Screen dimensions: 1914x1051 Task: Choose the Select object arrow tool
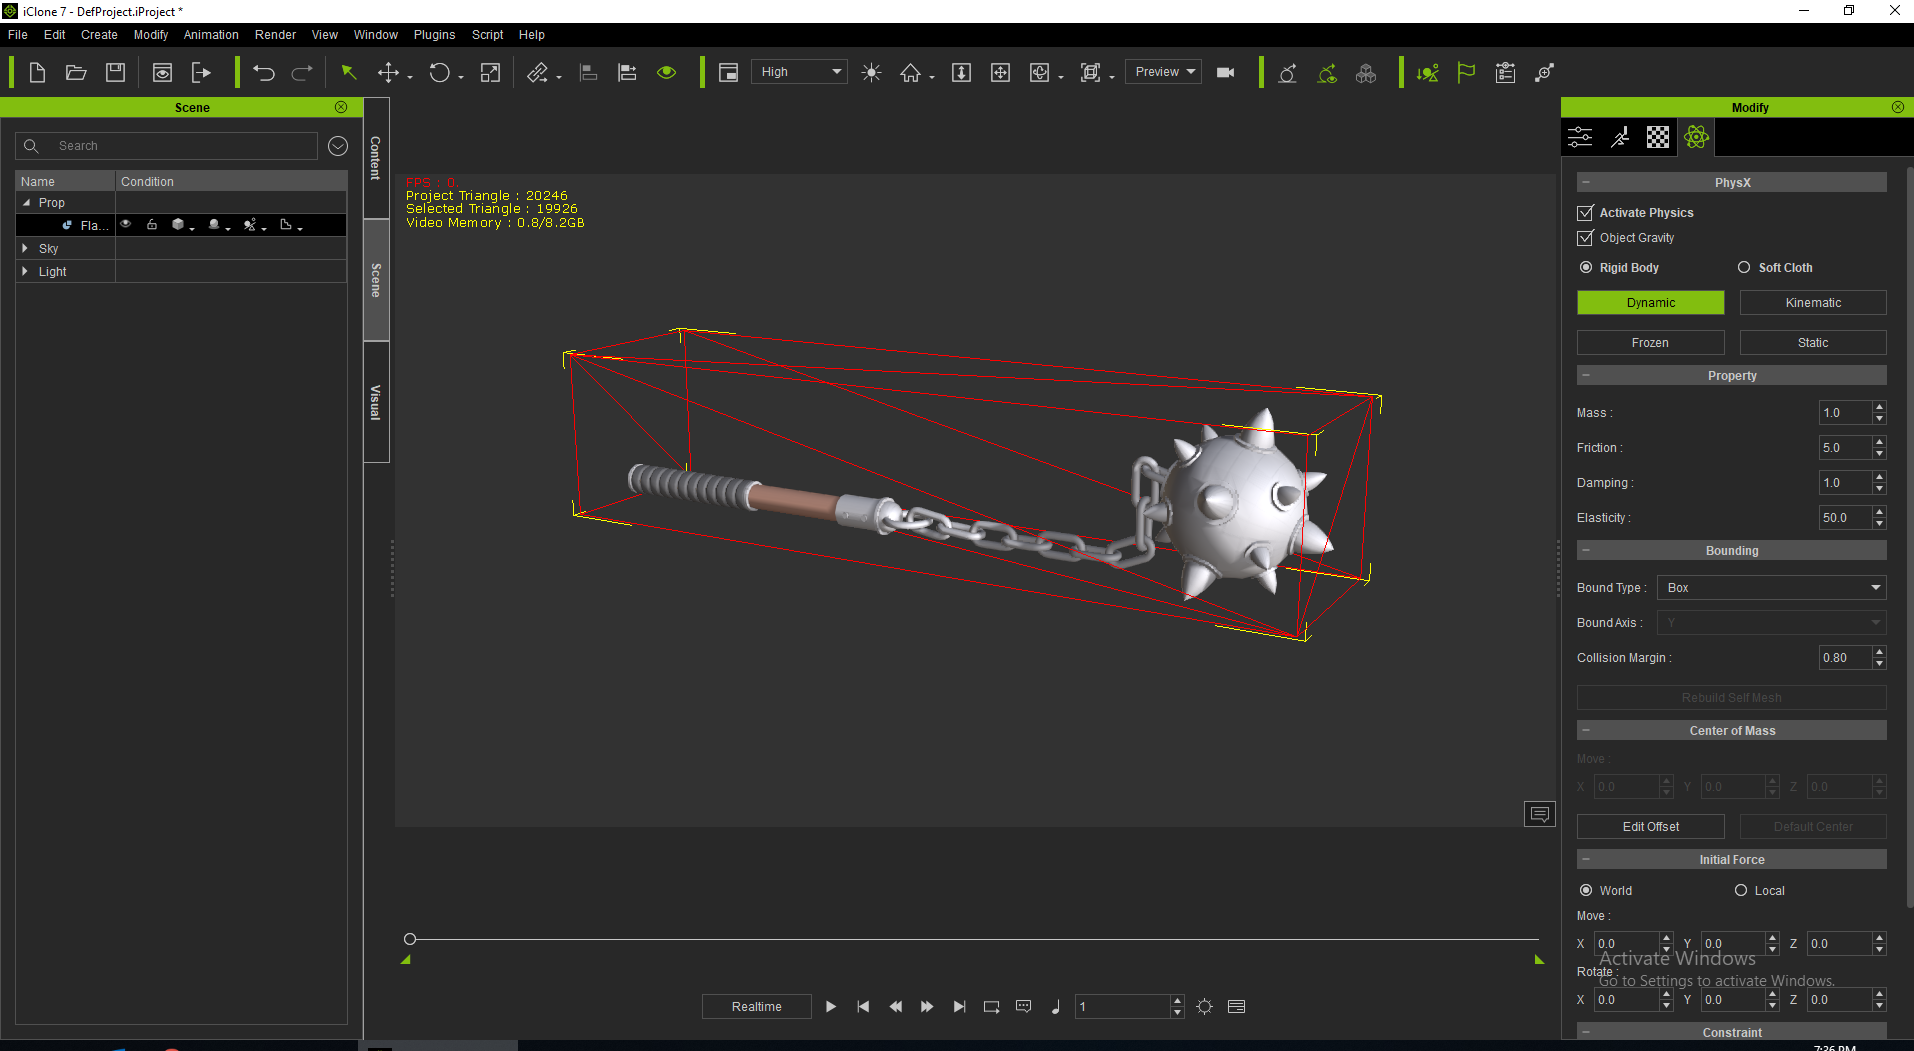click(x=349, y=72)
